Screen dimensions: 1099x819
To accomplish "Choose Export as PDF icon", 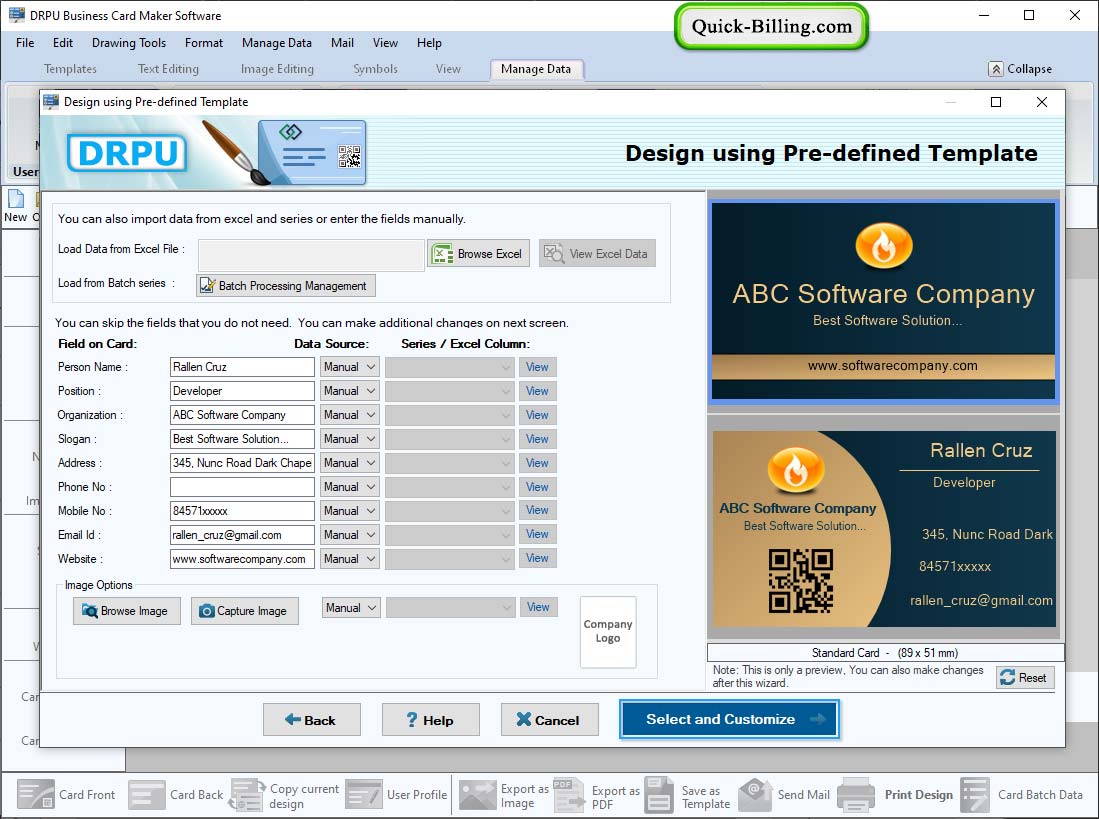I will [x=568, y=794].
